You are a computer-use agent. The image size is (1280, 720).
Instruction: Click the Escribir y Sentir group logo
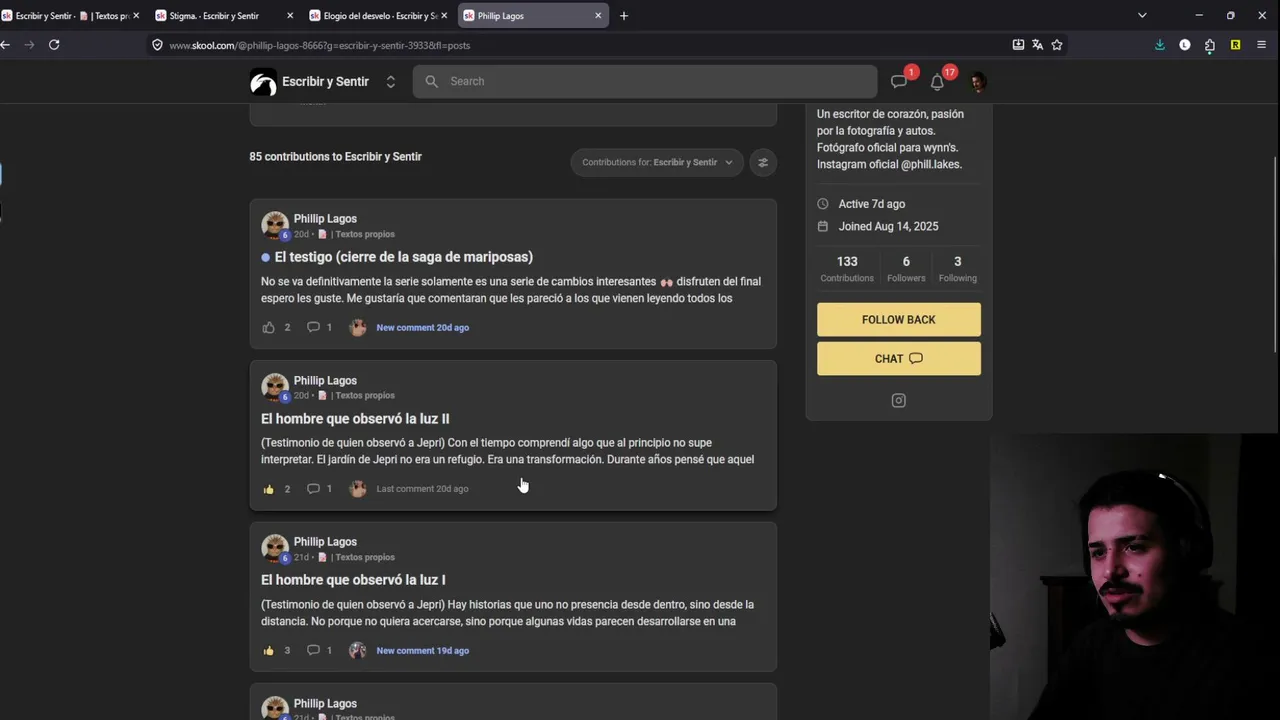coord(263,82)
